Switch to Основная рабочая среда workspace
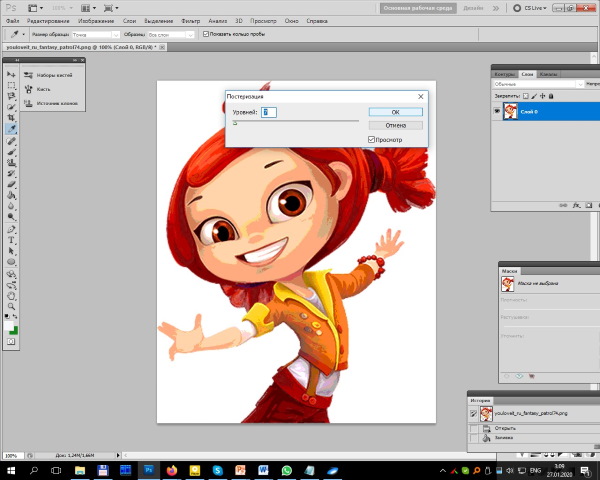This screenshot has height=480, width=600. pyautogui.click(x=418, y=8)
